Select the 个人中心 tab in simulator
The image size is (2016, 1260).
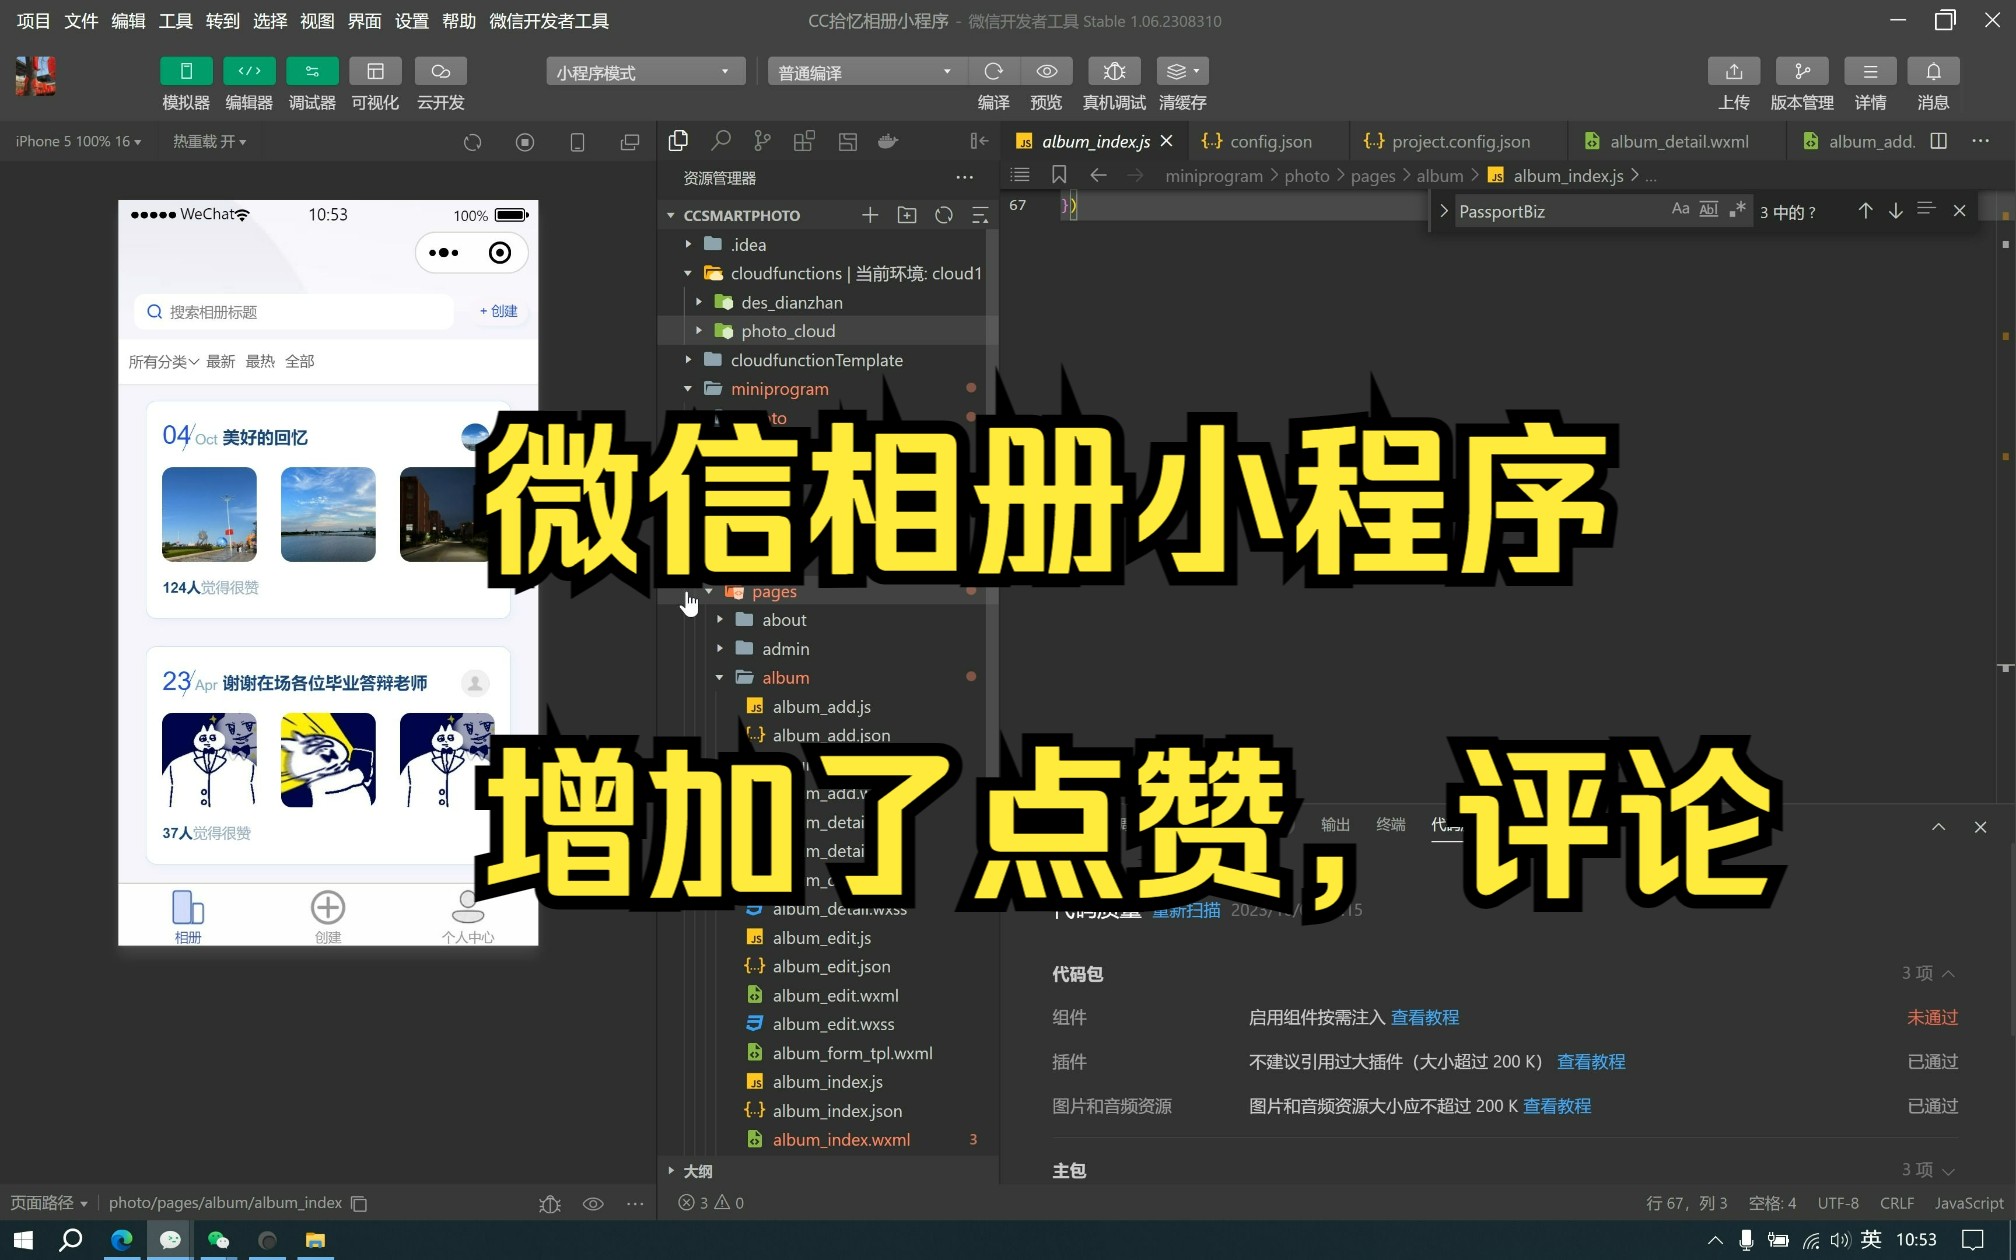point(467,916)
